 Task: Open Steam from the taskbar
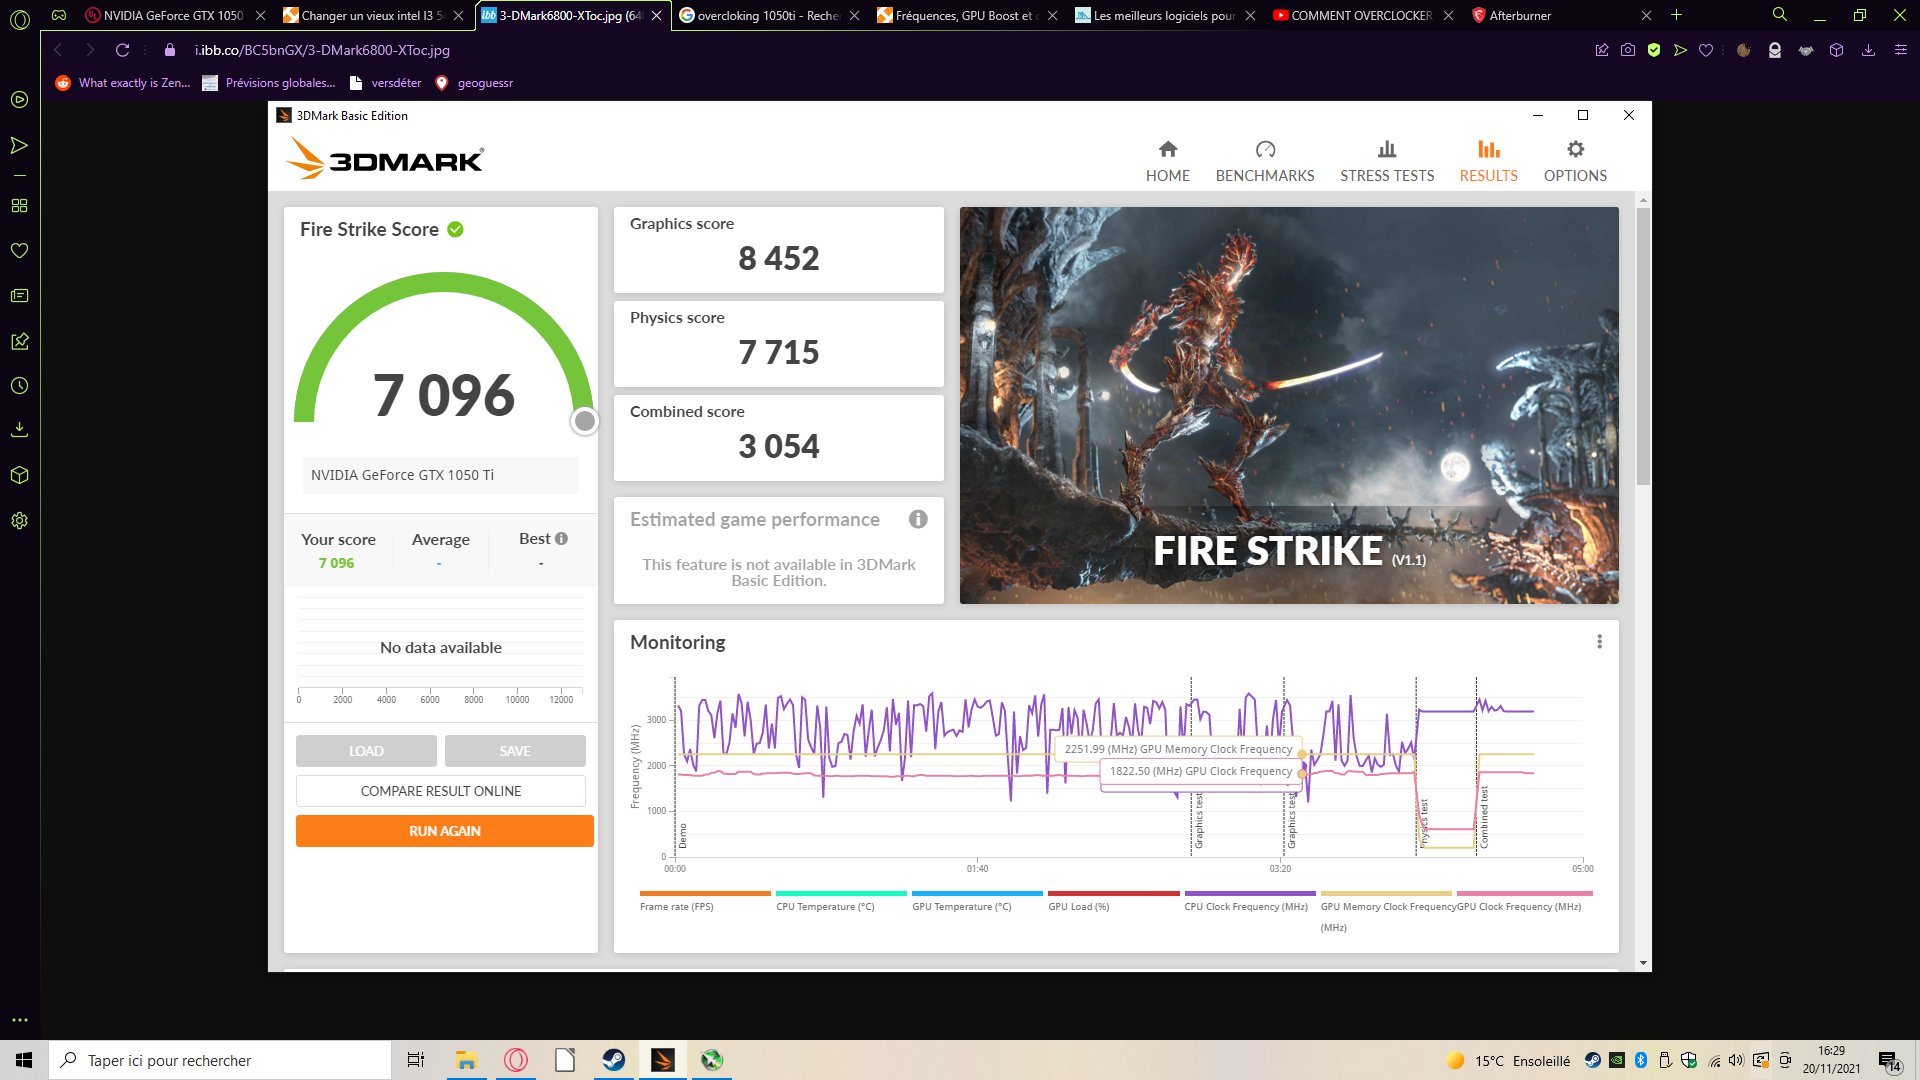pyautogui.click(x=613, y=1060)
